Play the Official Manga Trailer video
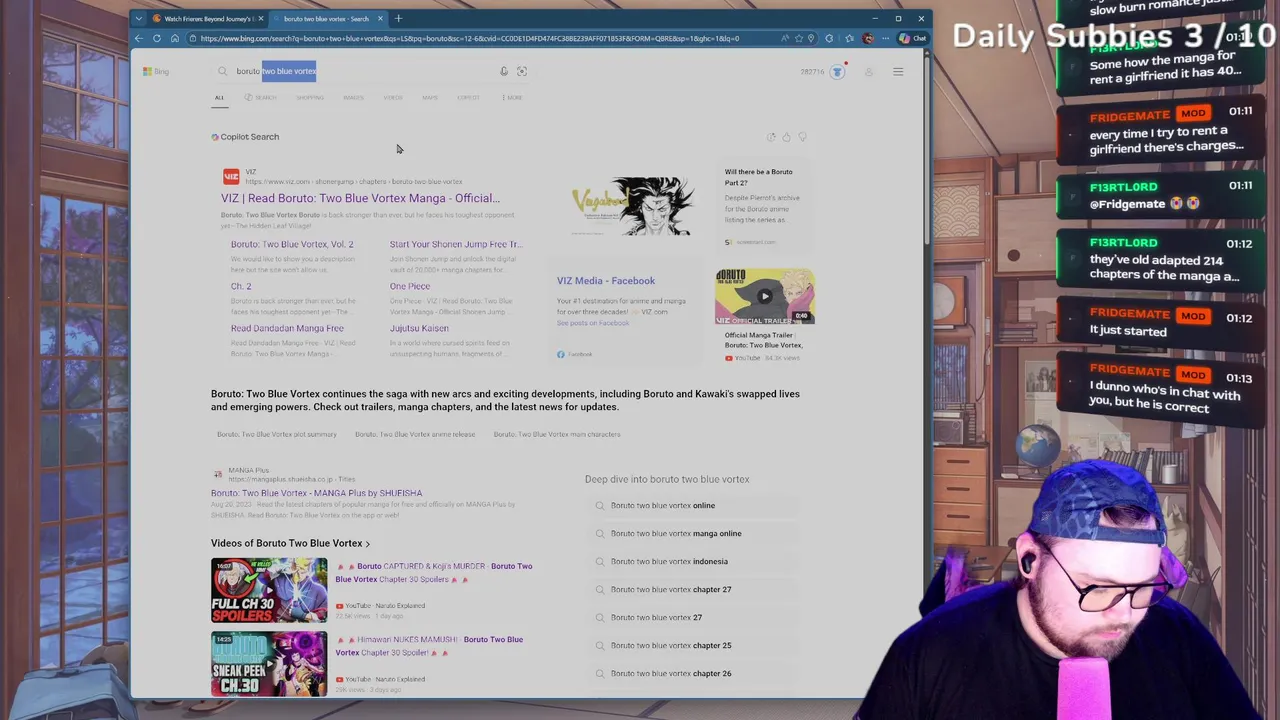The image size is (1280, 720). (x=765, y=296)
